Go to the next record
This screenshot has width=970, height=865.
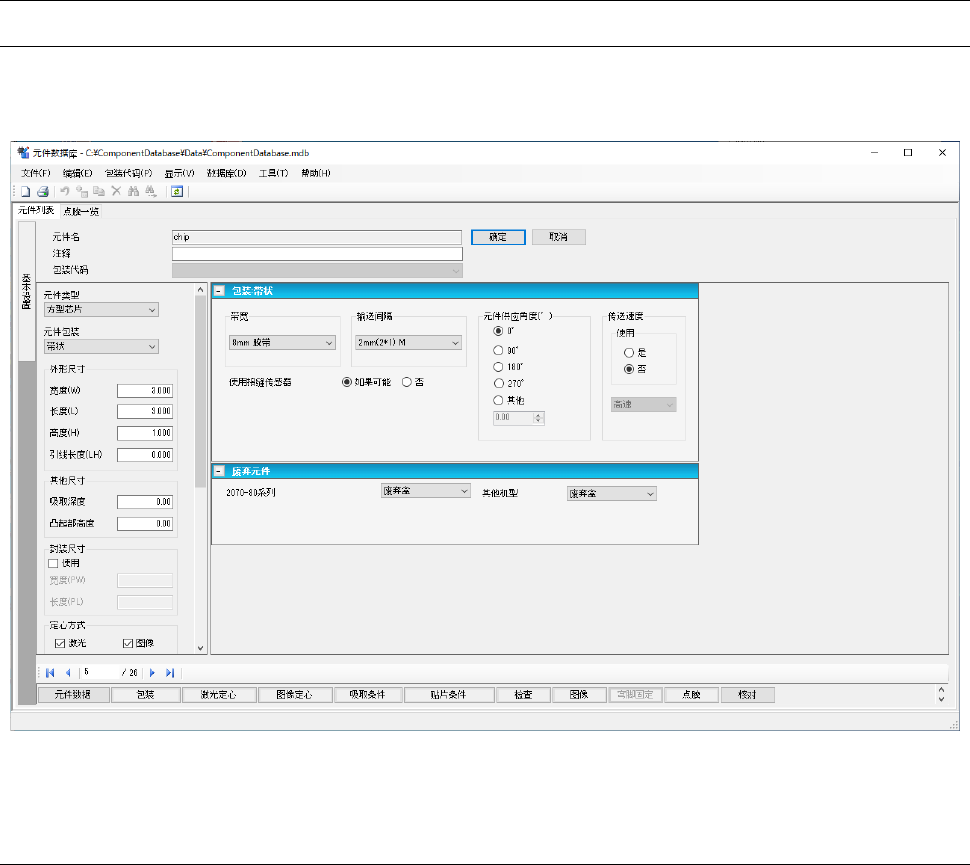153,673
